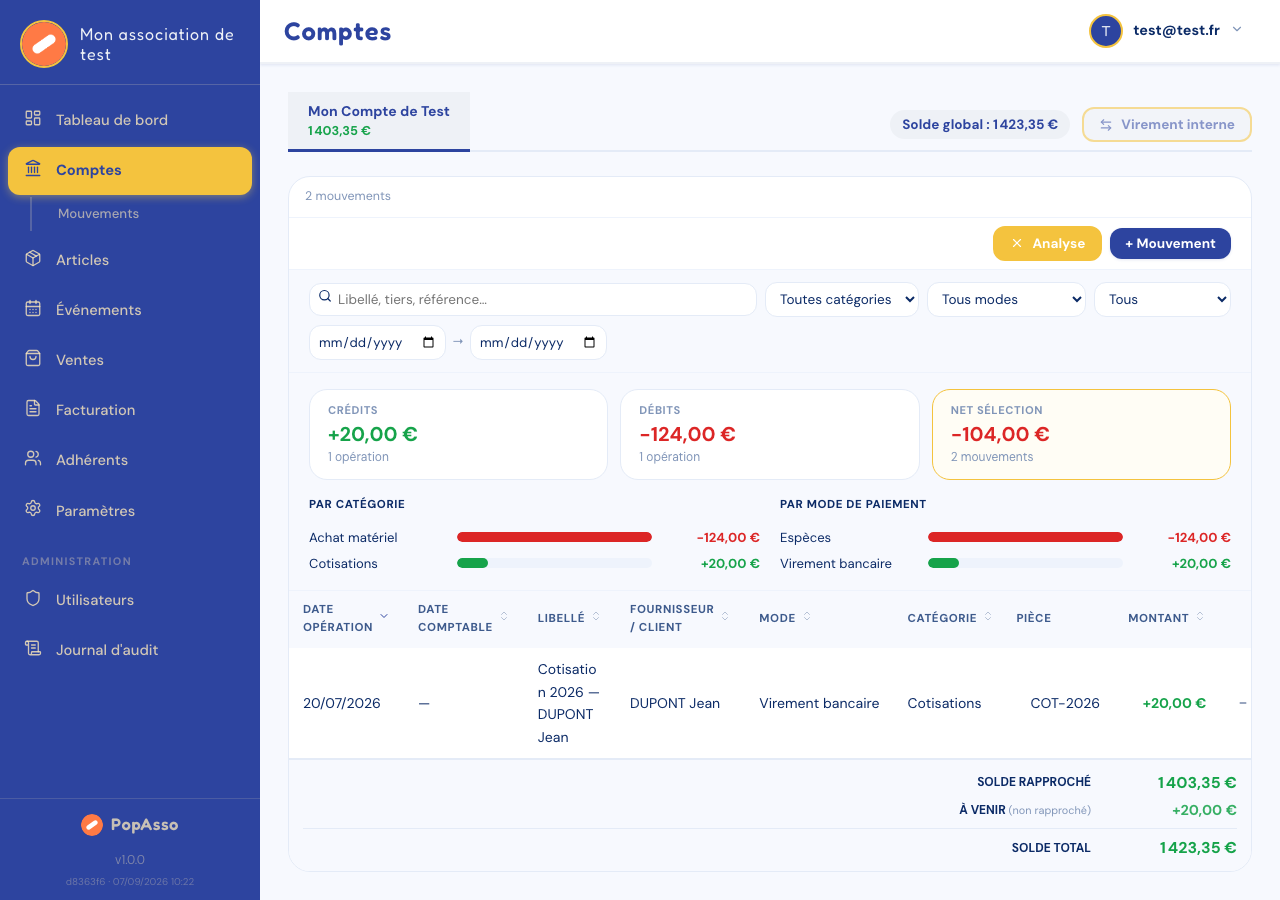Click the Adhérents people icon
This screenshot has width=1280, height=900.
[33, 459]
